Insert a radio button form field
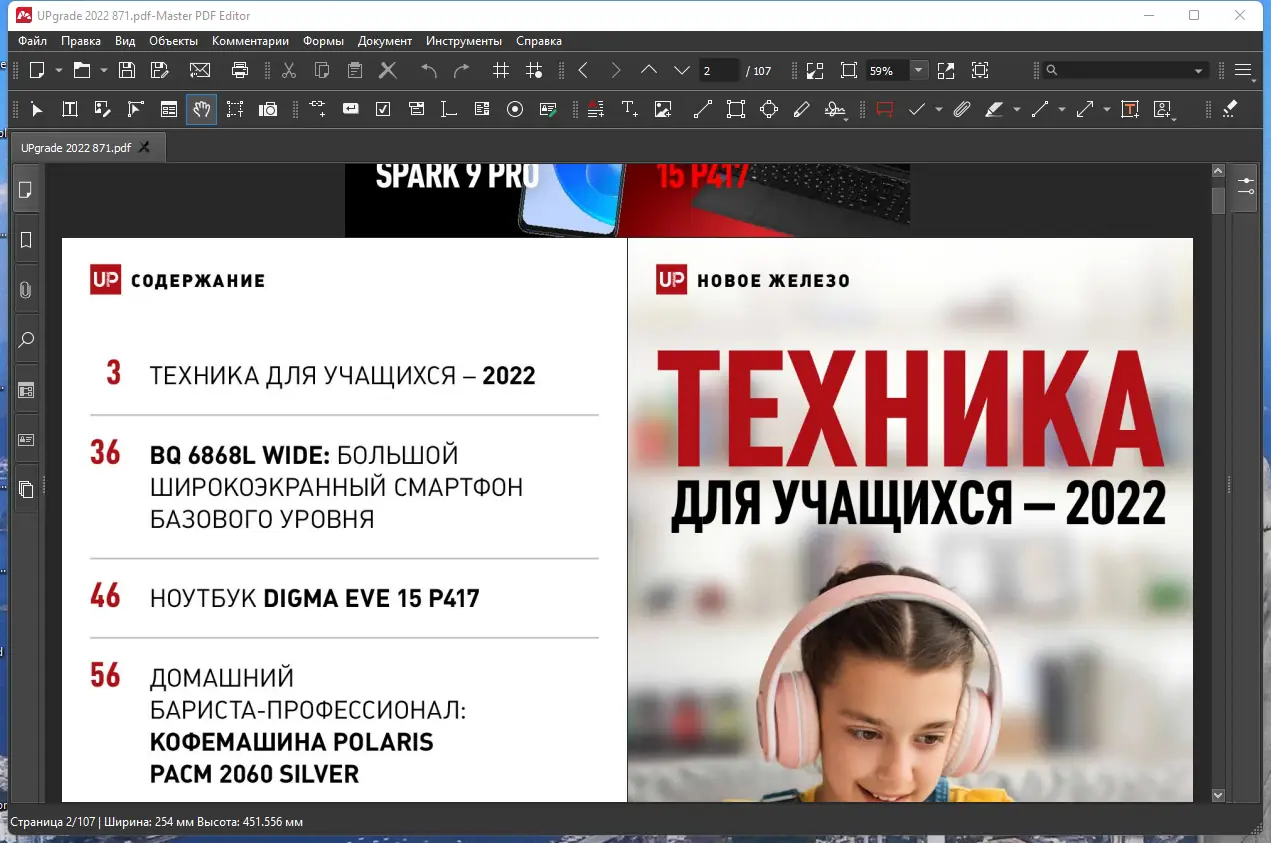 (x=515, y=110)
